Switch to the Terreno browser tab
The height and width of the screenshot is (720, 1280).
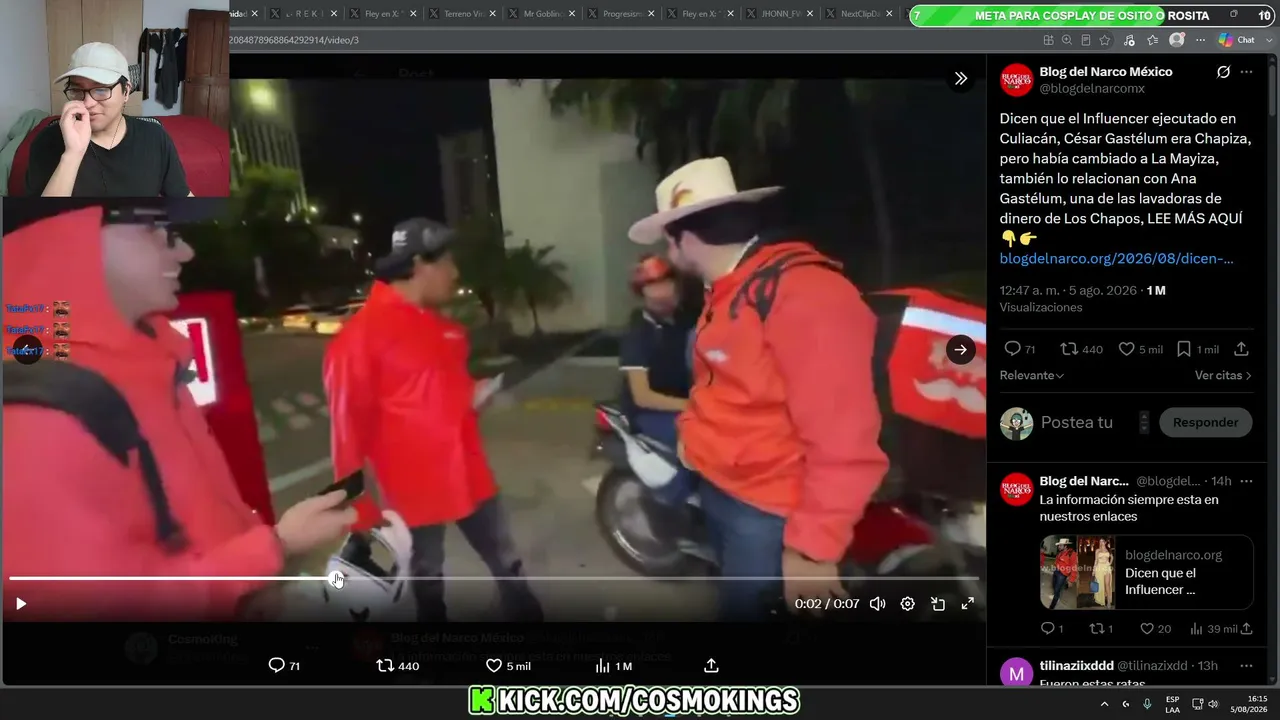[463, 14]
